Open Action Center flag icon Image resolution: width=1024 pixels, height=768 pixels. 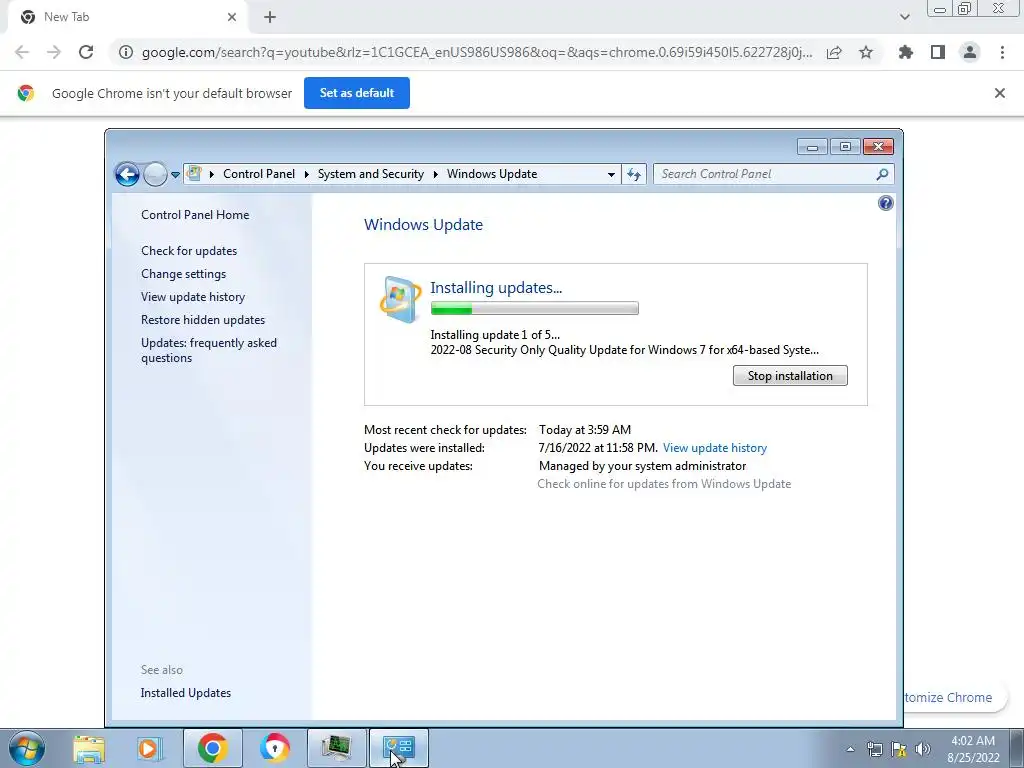899,749
